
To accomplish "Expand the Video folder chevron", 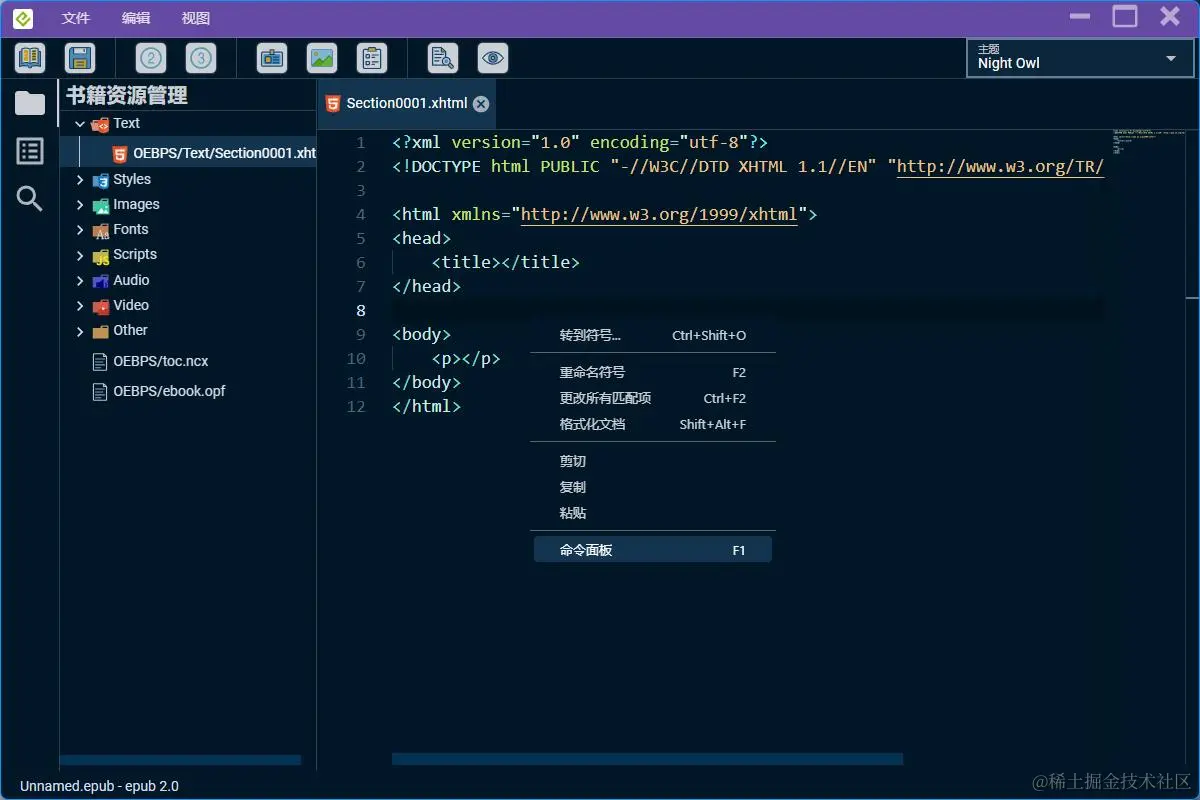I will coord(80,306).
